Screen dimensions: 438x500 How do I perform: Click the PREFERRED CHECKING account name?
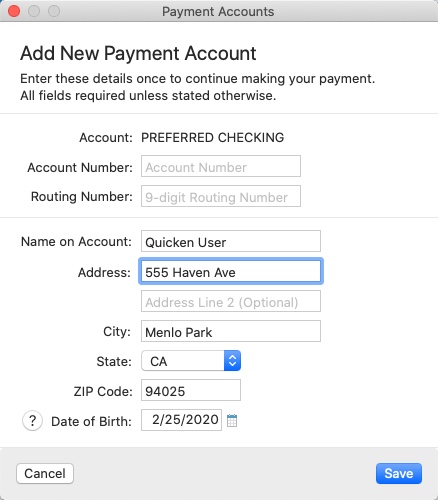click(213, 137)
